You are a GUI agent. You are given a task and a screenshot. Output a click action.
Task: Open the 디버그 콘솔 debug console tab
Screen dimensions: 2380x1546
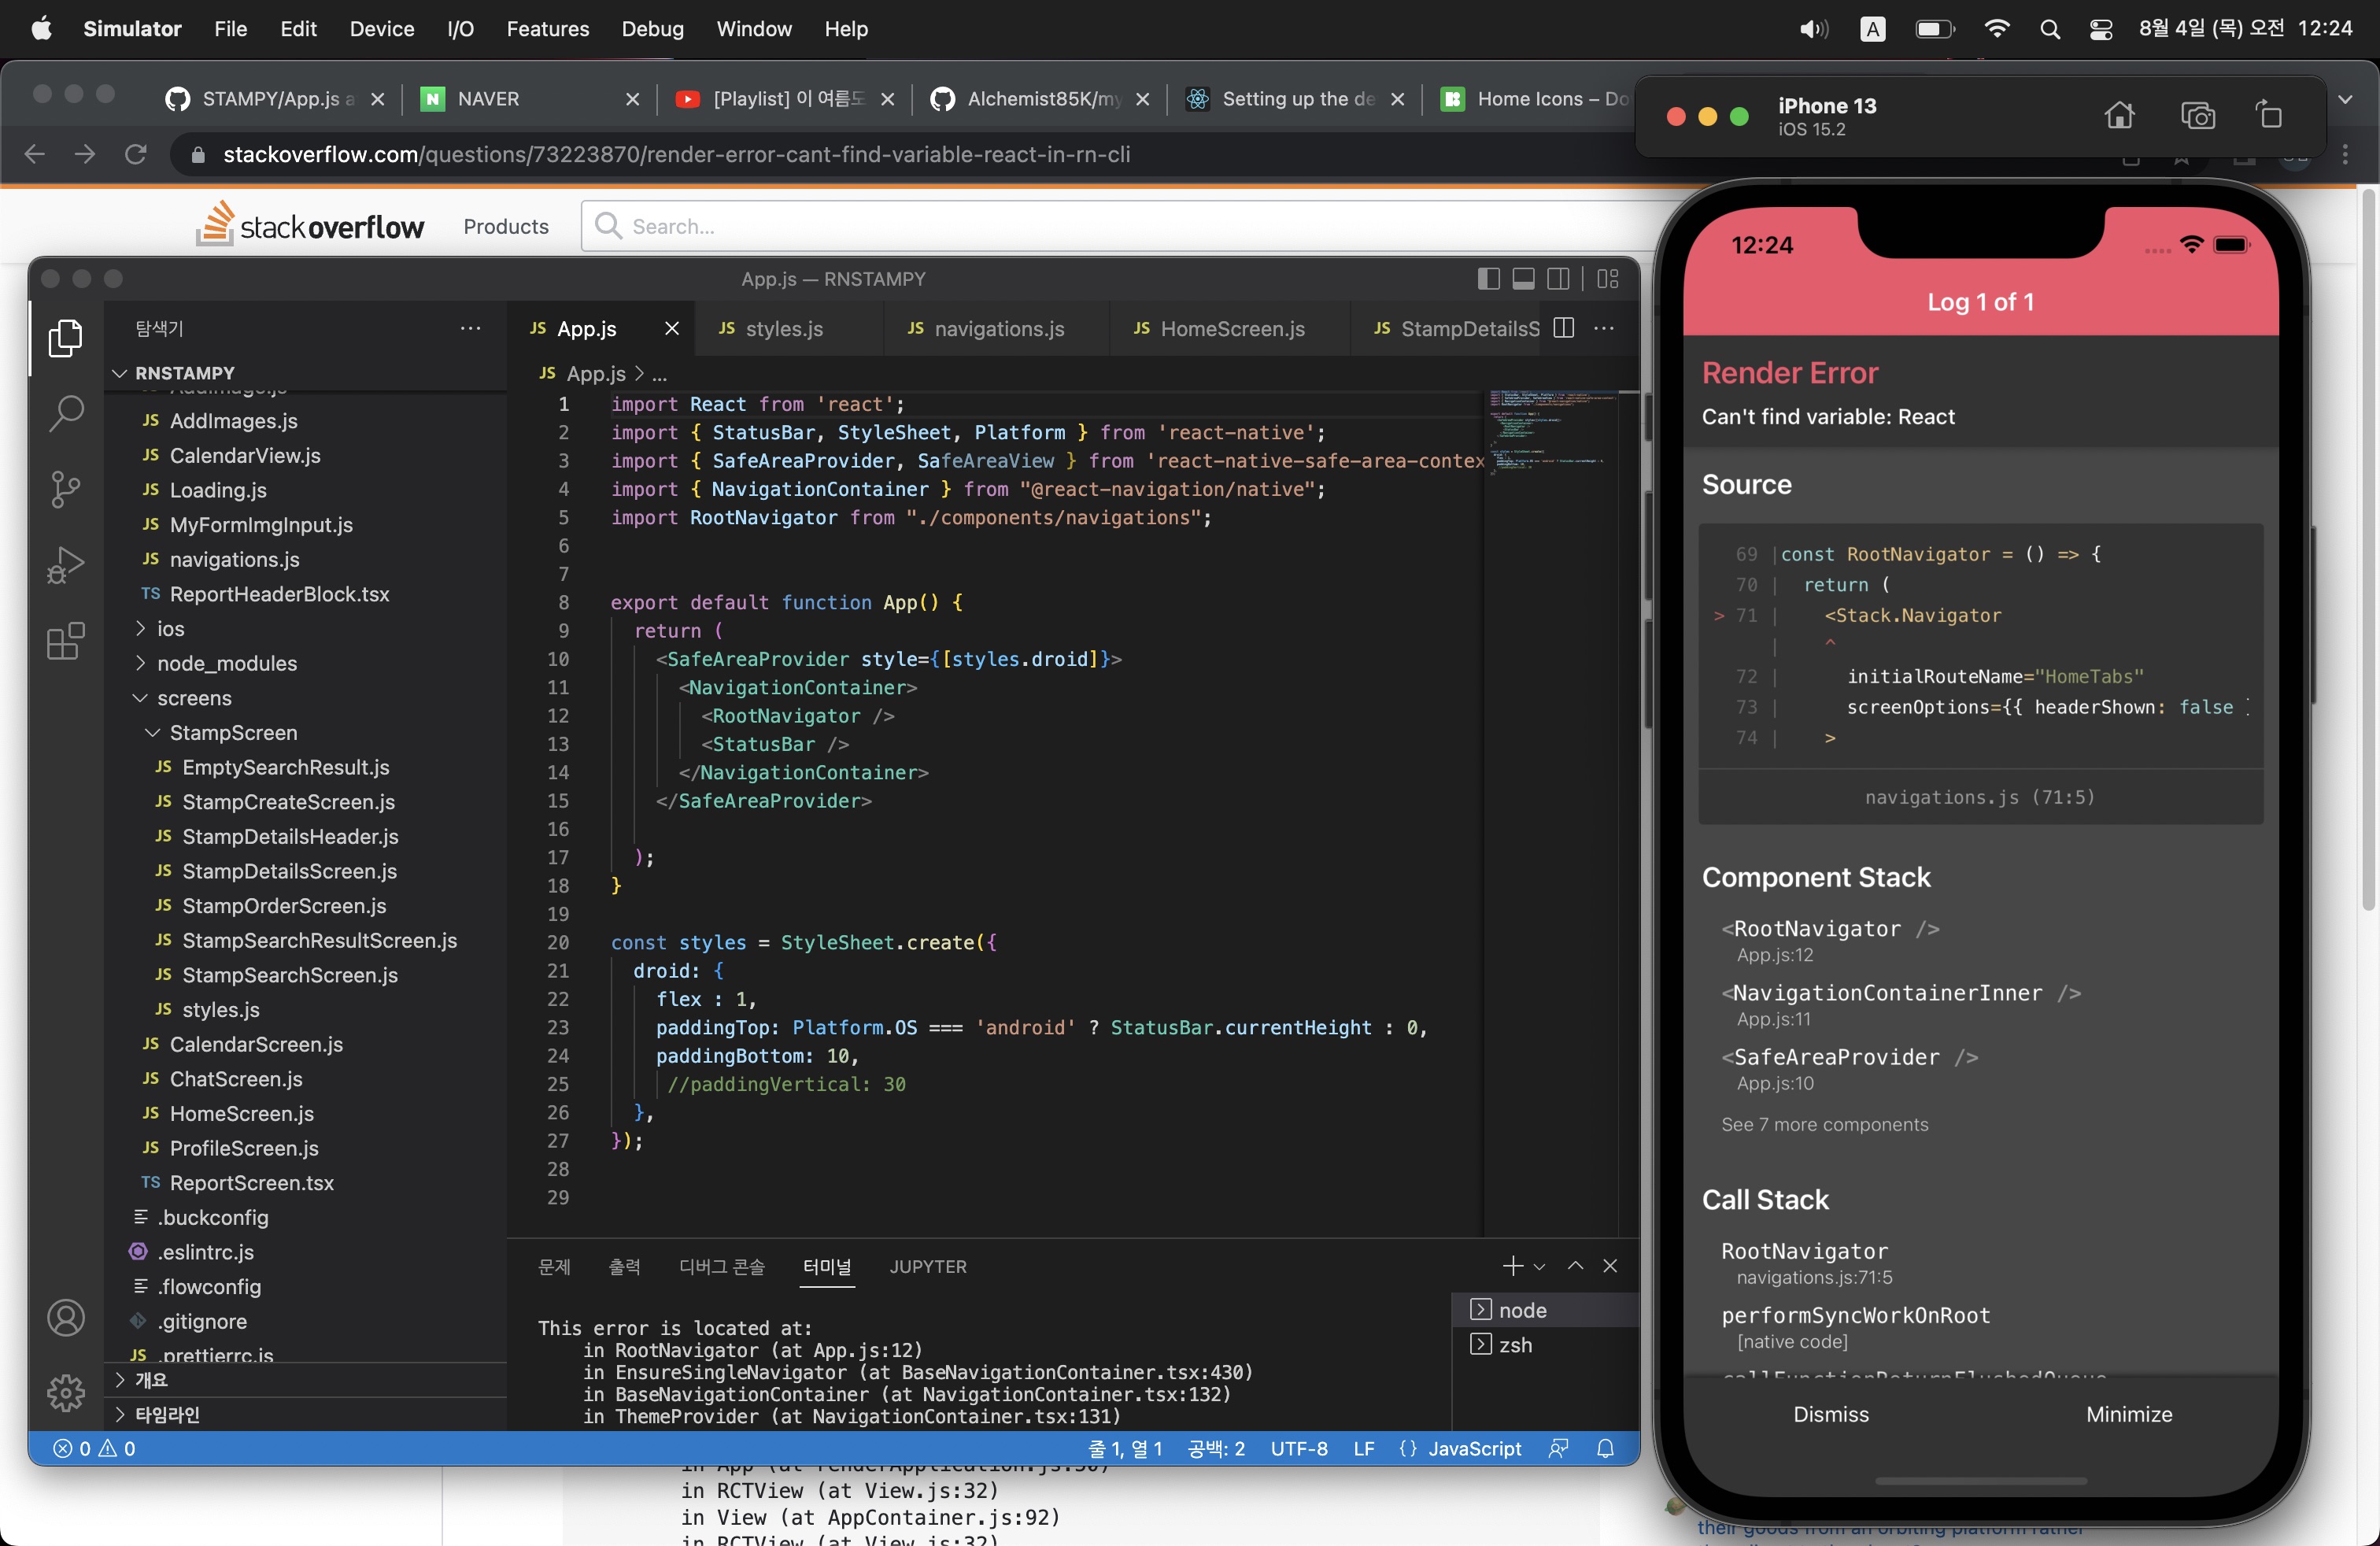[x=722, y=1267]
